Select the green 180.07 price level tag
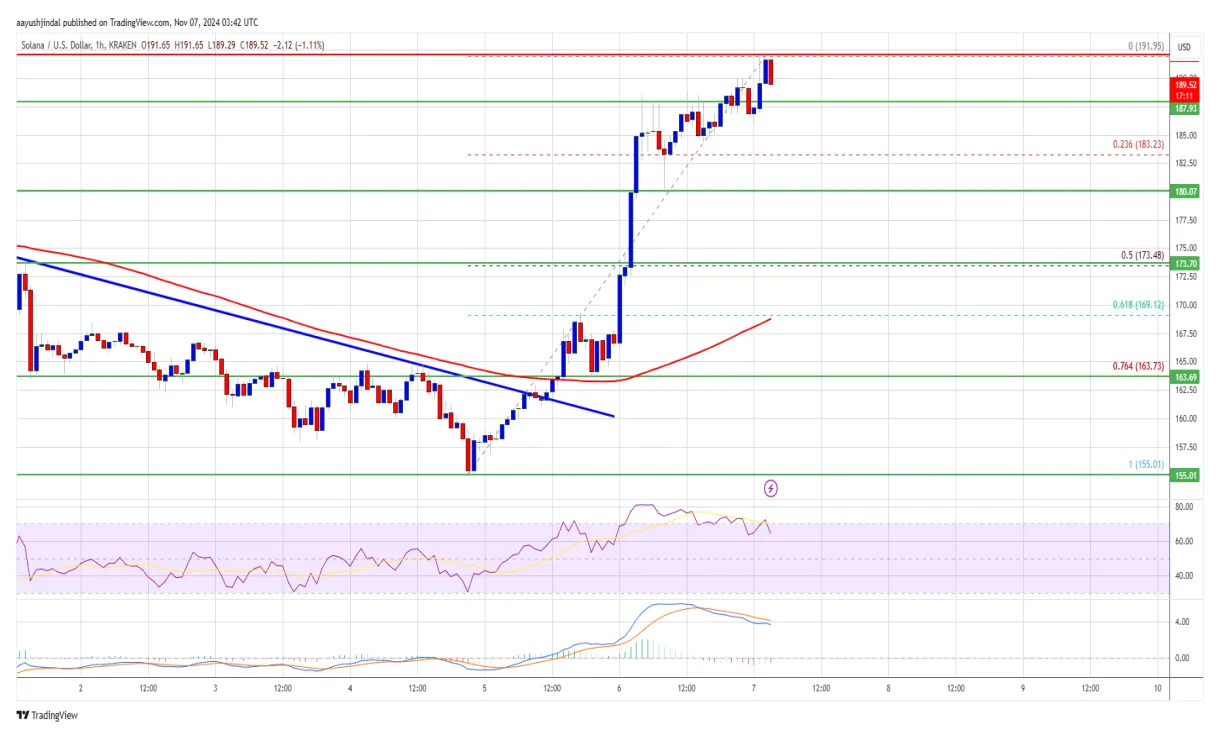Image resolution: width=1220 pixels, height=740 pixels. [1184, 191]
